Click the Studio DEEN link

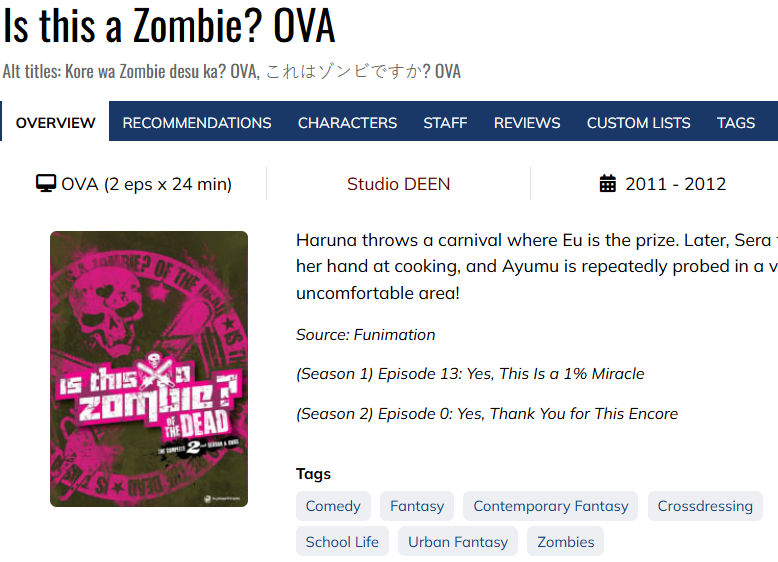click(398, 184)
